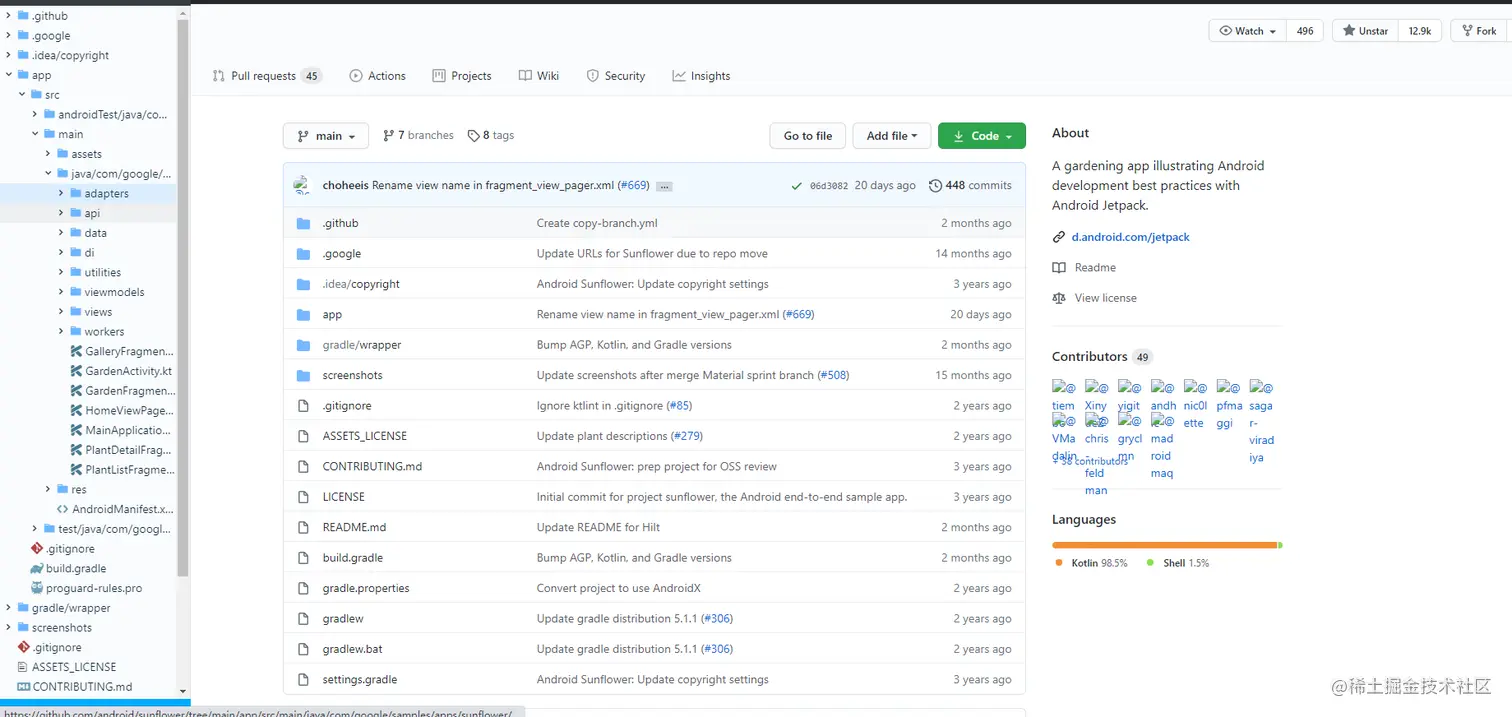This screenshot has width=1512, height=717.
Task: Click the AndroidManifest.xml code icon
Action: pyautogui.click(x=63, y=509)
